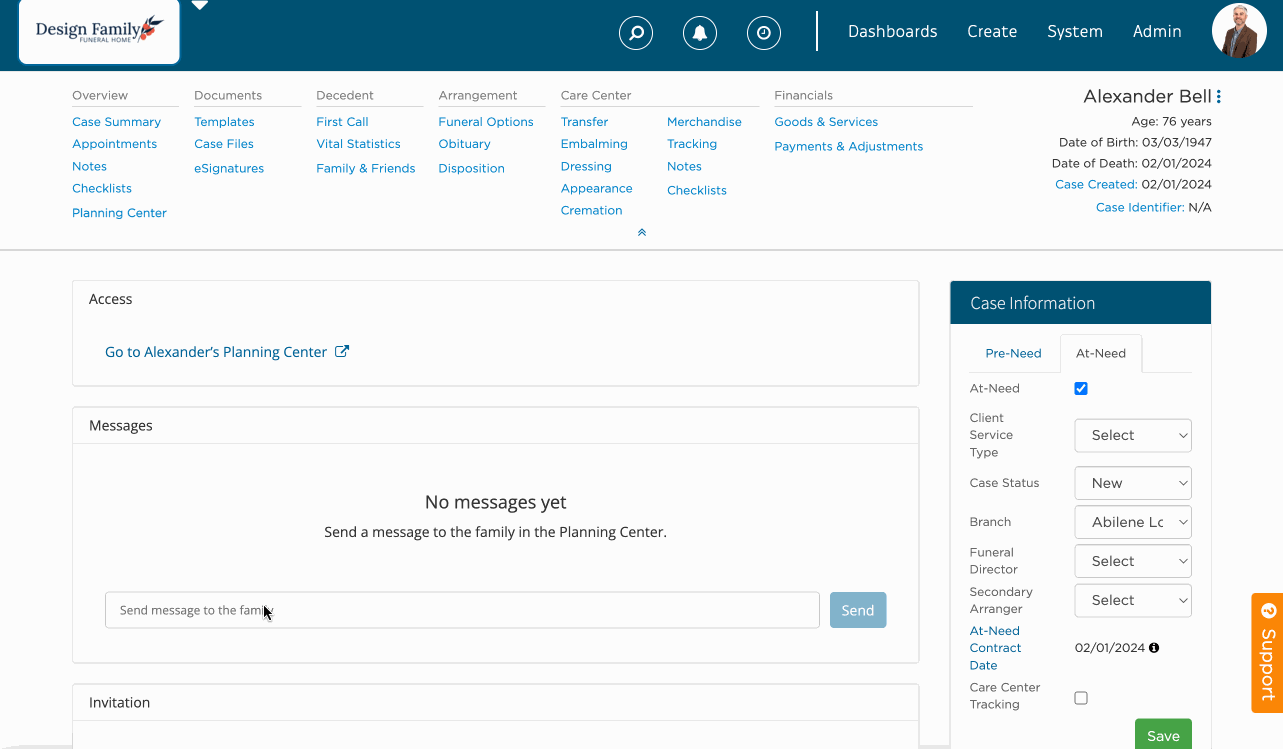Open the Branch dropdown showing Abilene
1283x749 pixels.
[x=1132, y=521]
